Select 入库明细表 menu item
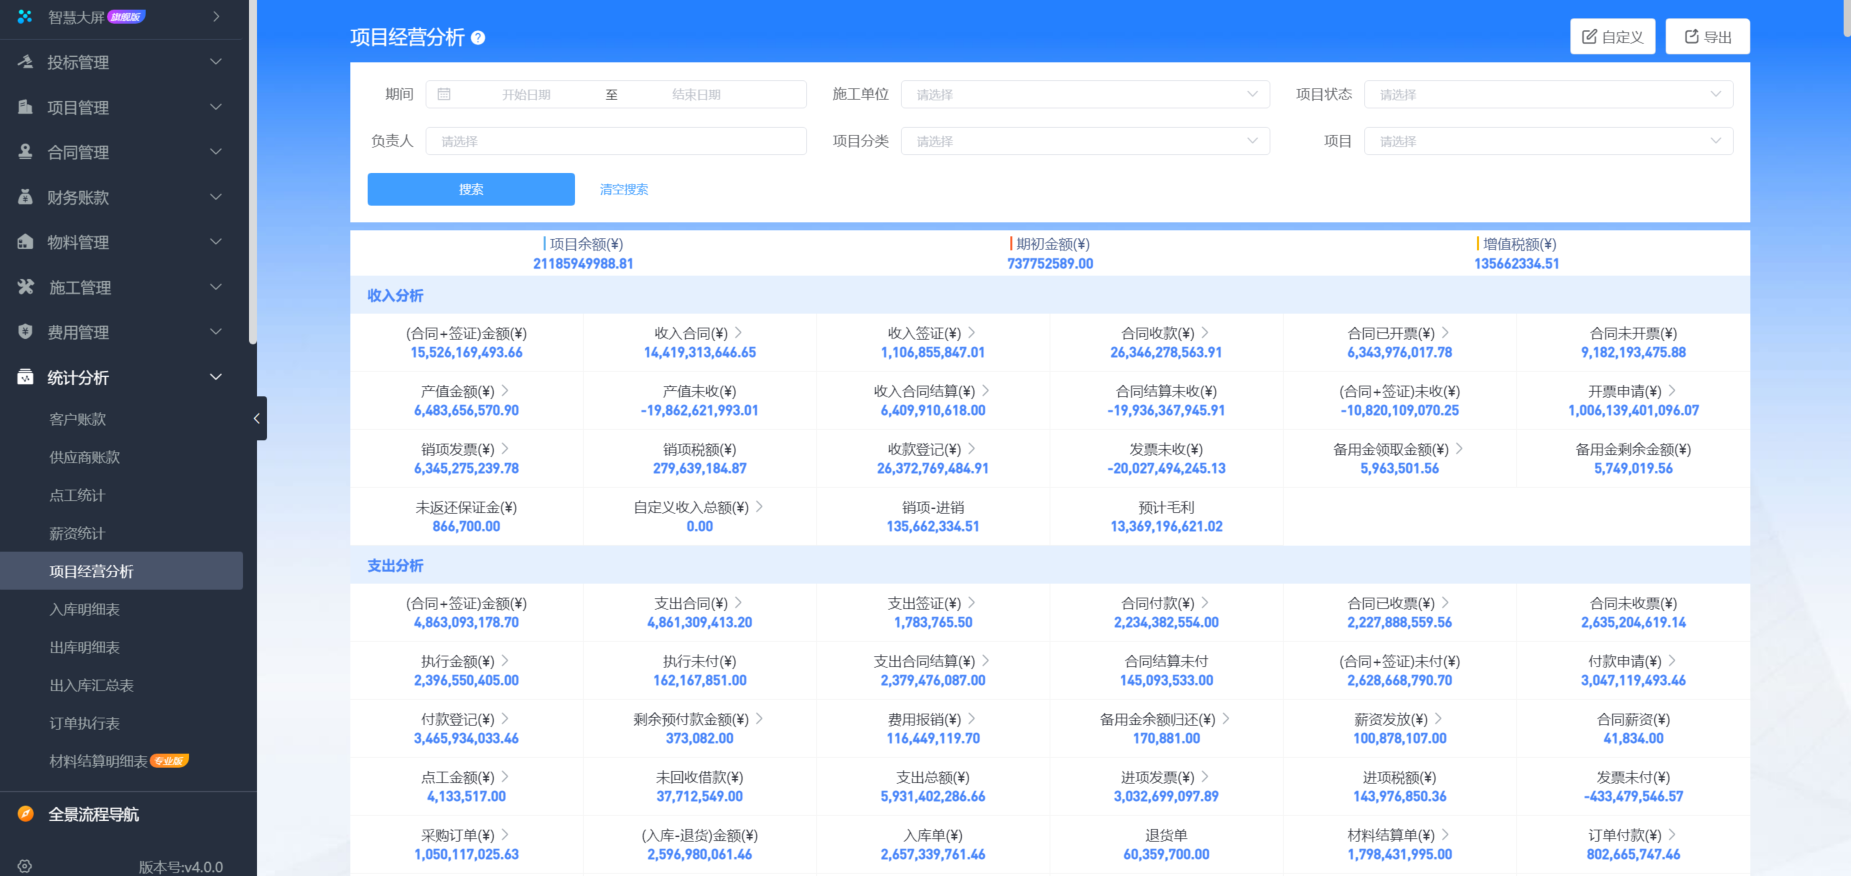This screenshot has width=1851, height=876. pyautogui.click(x=85, y=609)
